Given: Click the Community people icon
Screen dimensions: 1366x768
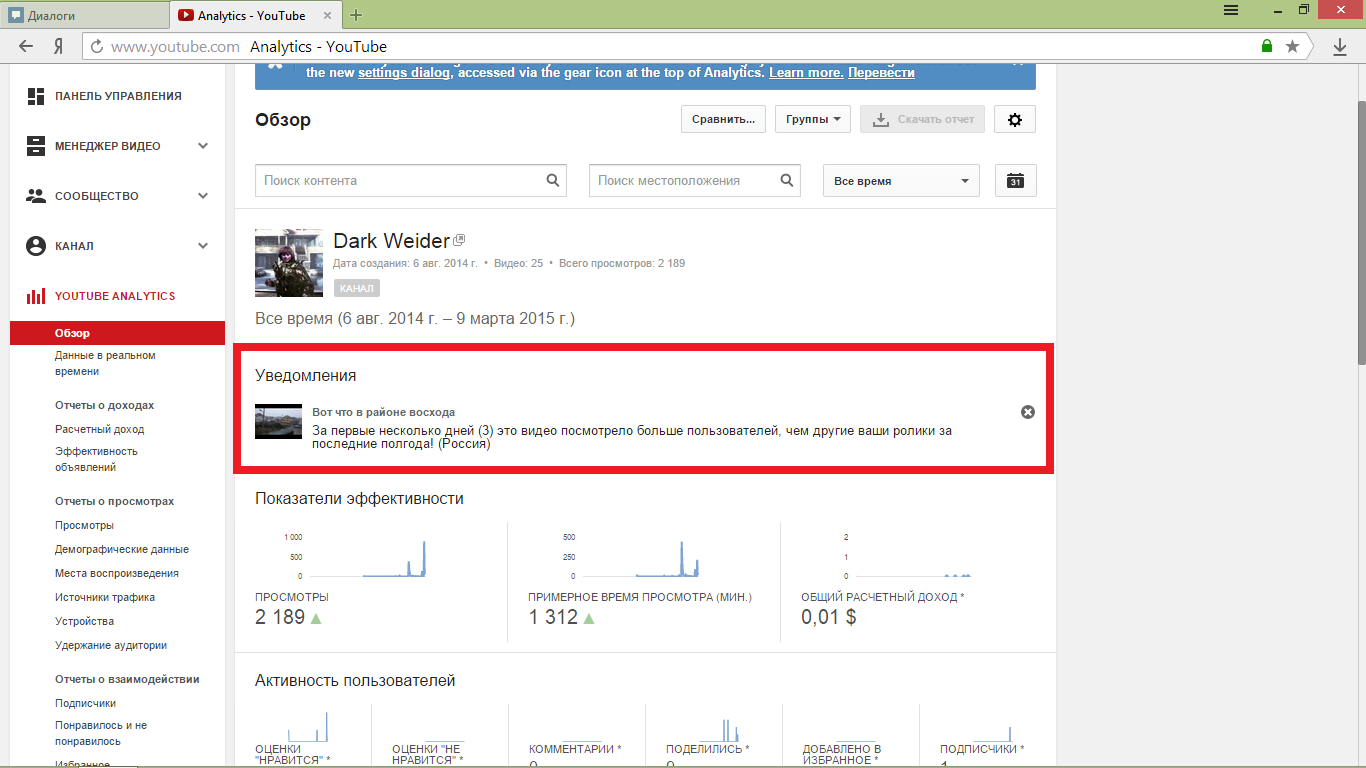Looking at the screenshot, I should tap(36, 196).
